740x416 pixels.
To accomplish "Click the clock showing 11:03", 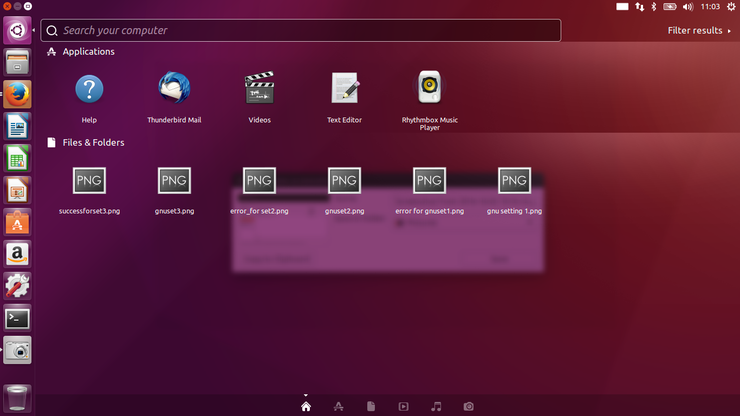I will point(710,7).
